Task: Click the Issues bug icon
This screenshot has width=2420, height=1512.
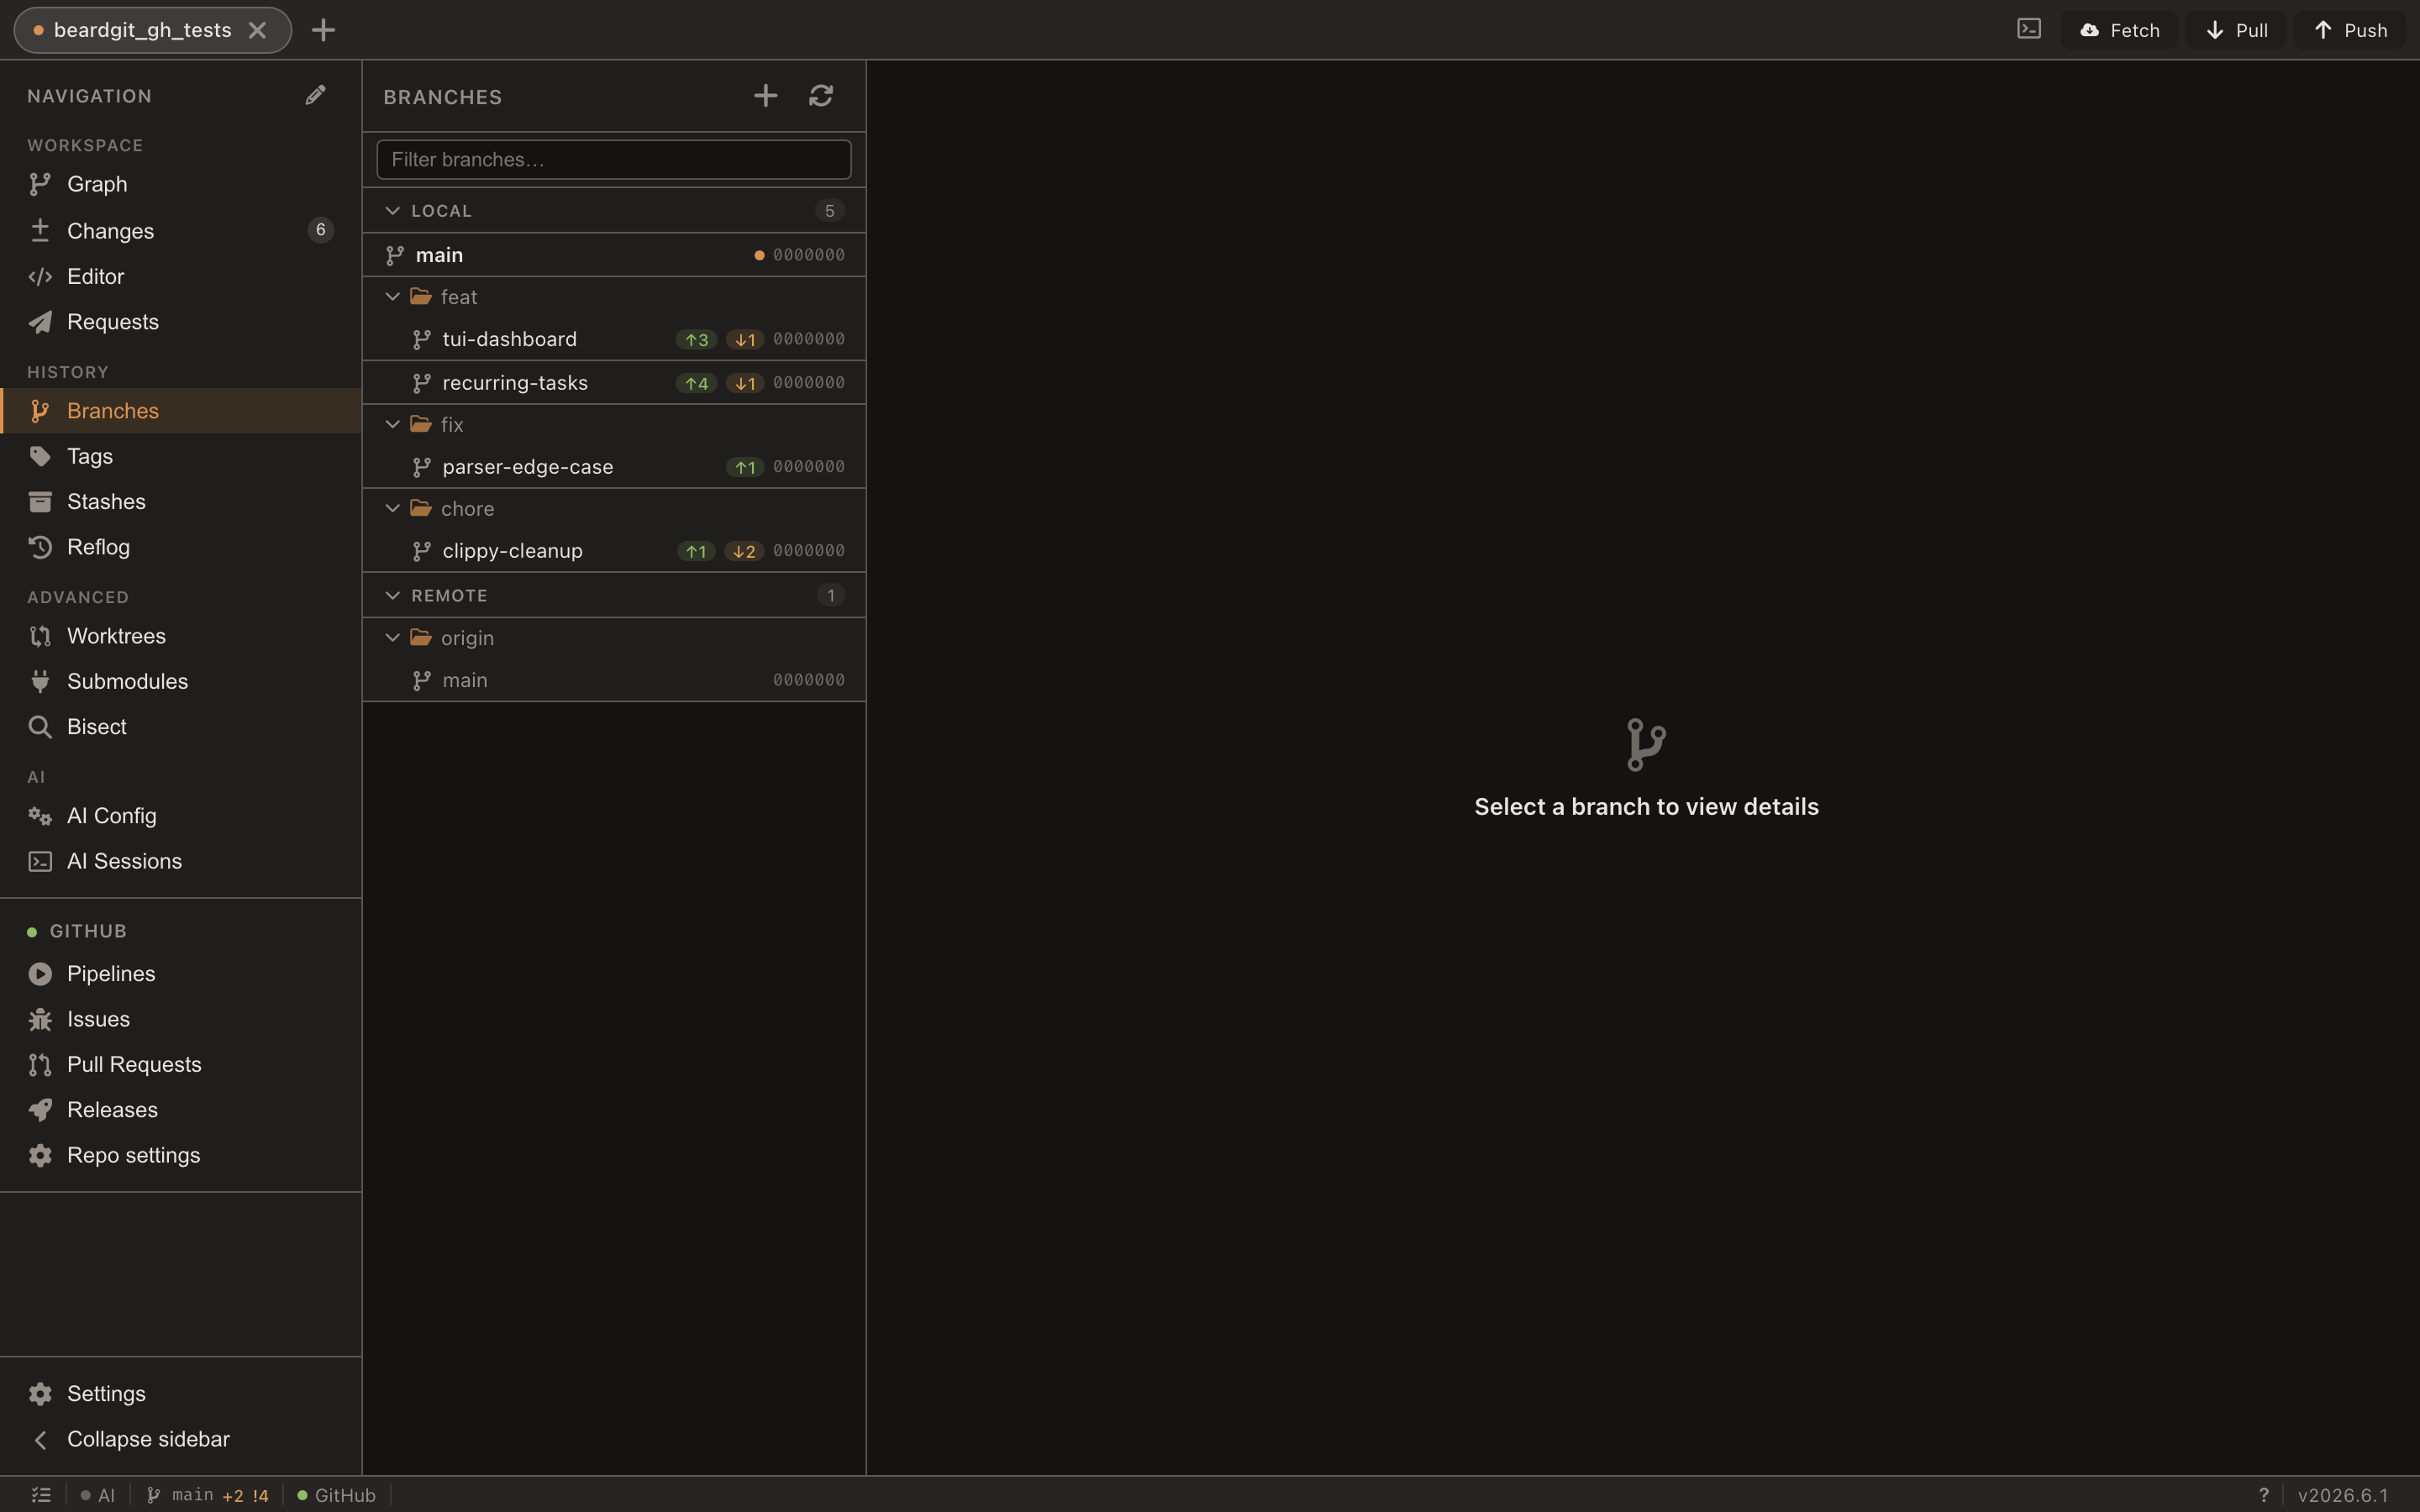Action: pos(40,1019)
